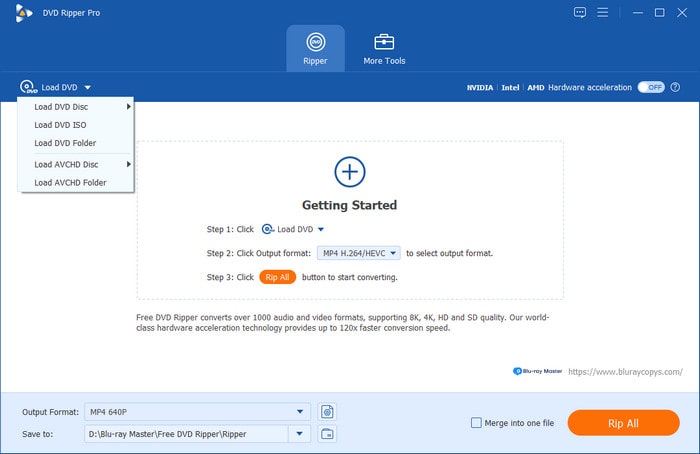700x454 pixels.
Task: Choose Load DVD Folder menu item
Action: [x=65, y=143]
